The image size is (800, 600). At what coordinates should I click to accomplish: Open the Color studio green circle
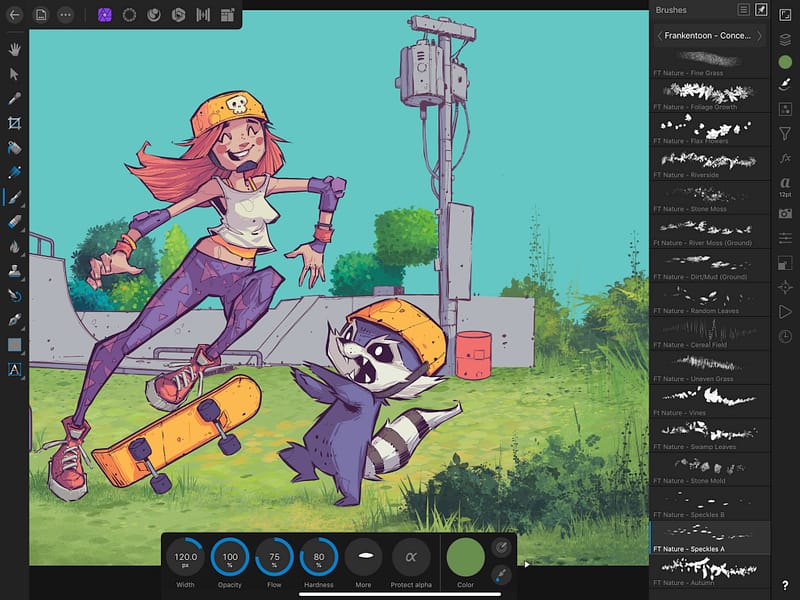tap(785, 62)
